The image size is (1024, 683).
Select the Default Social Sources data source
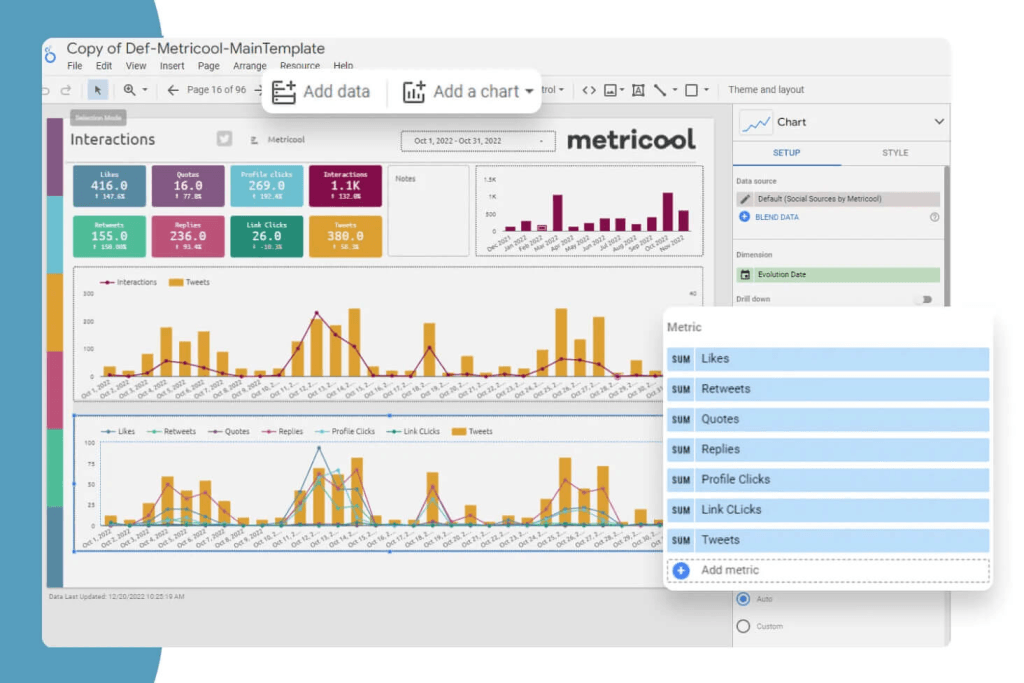click(838, 199)
